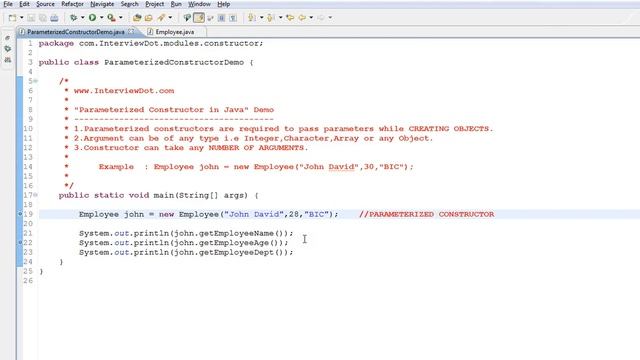This screenshot has height=360, width=640.
Task: Open the File menu
Action: pos(8,4)
